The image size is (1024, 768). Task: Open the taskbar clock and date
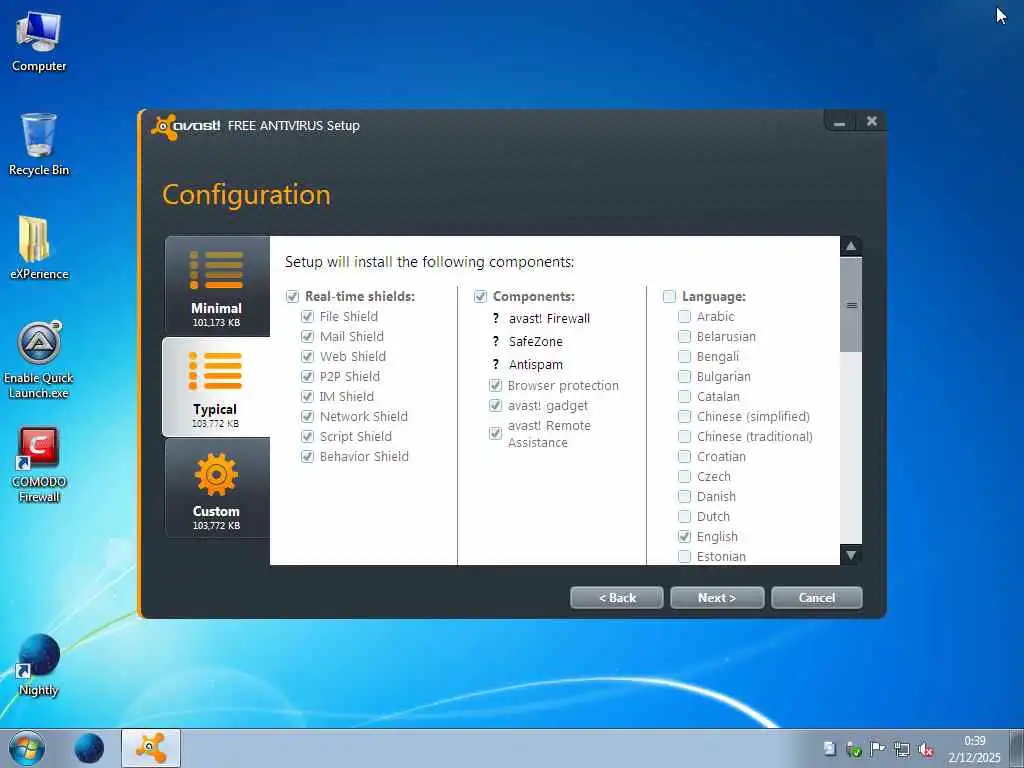[974, 749]
